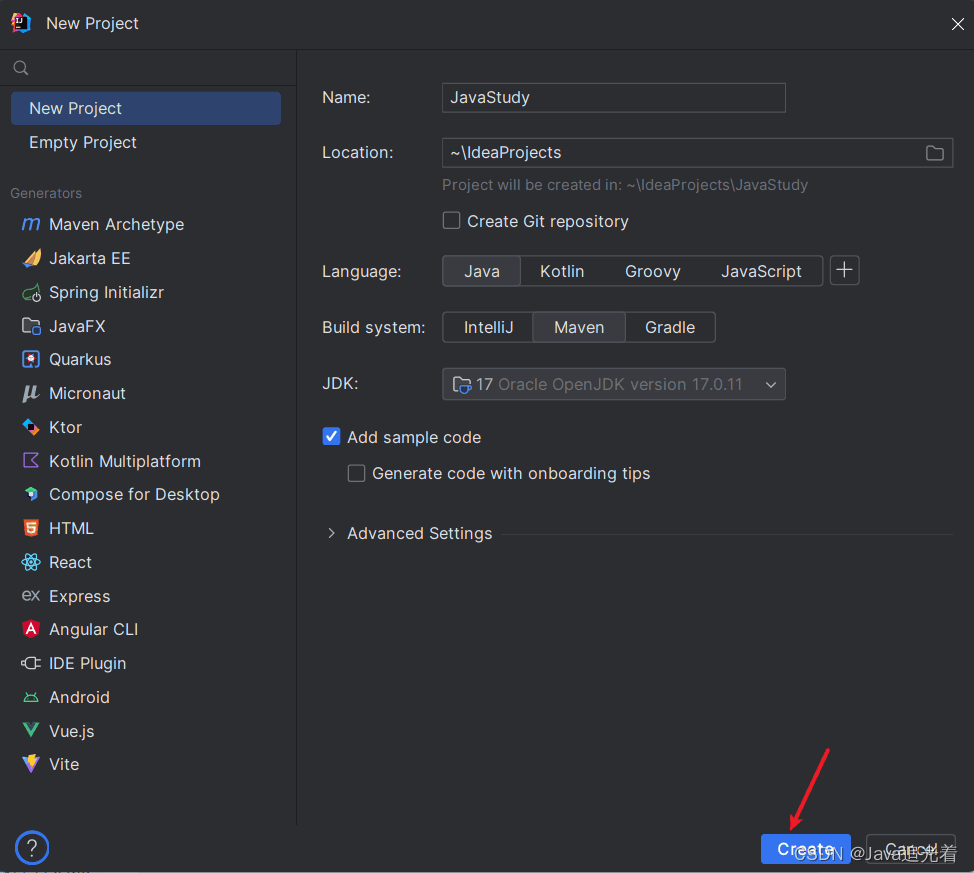Viewport: 974px width, 873px height.
Task: Click the Maven Archetype generator icon
Action: [31, 224]
